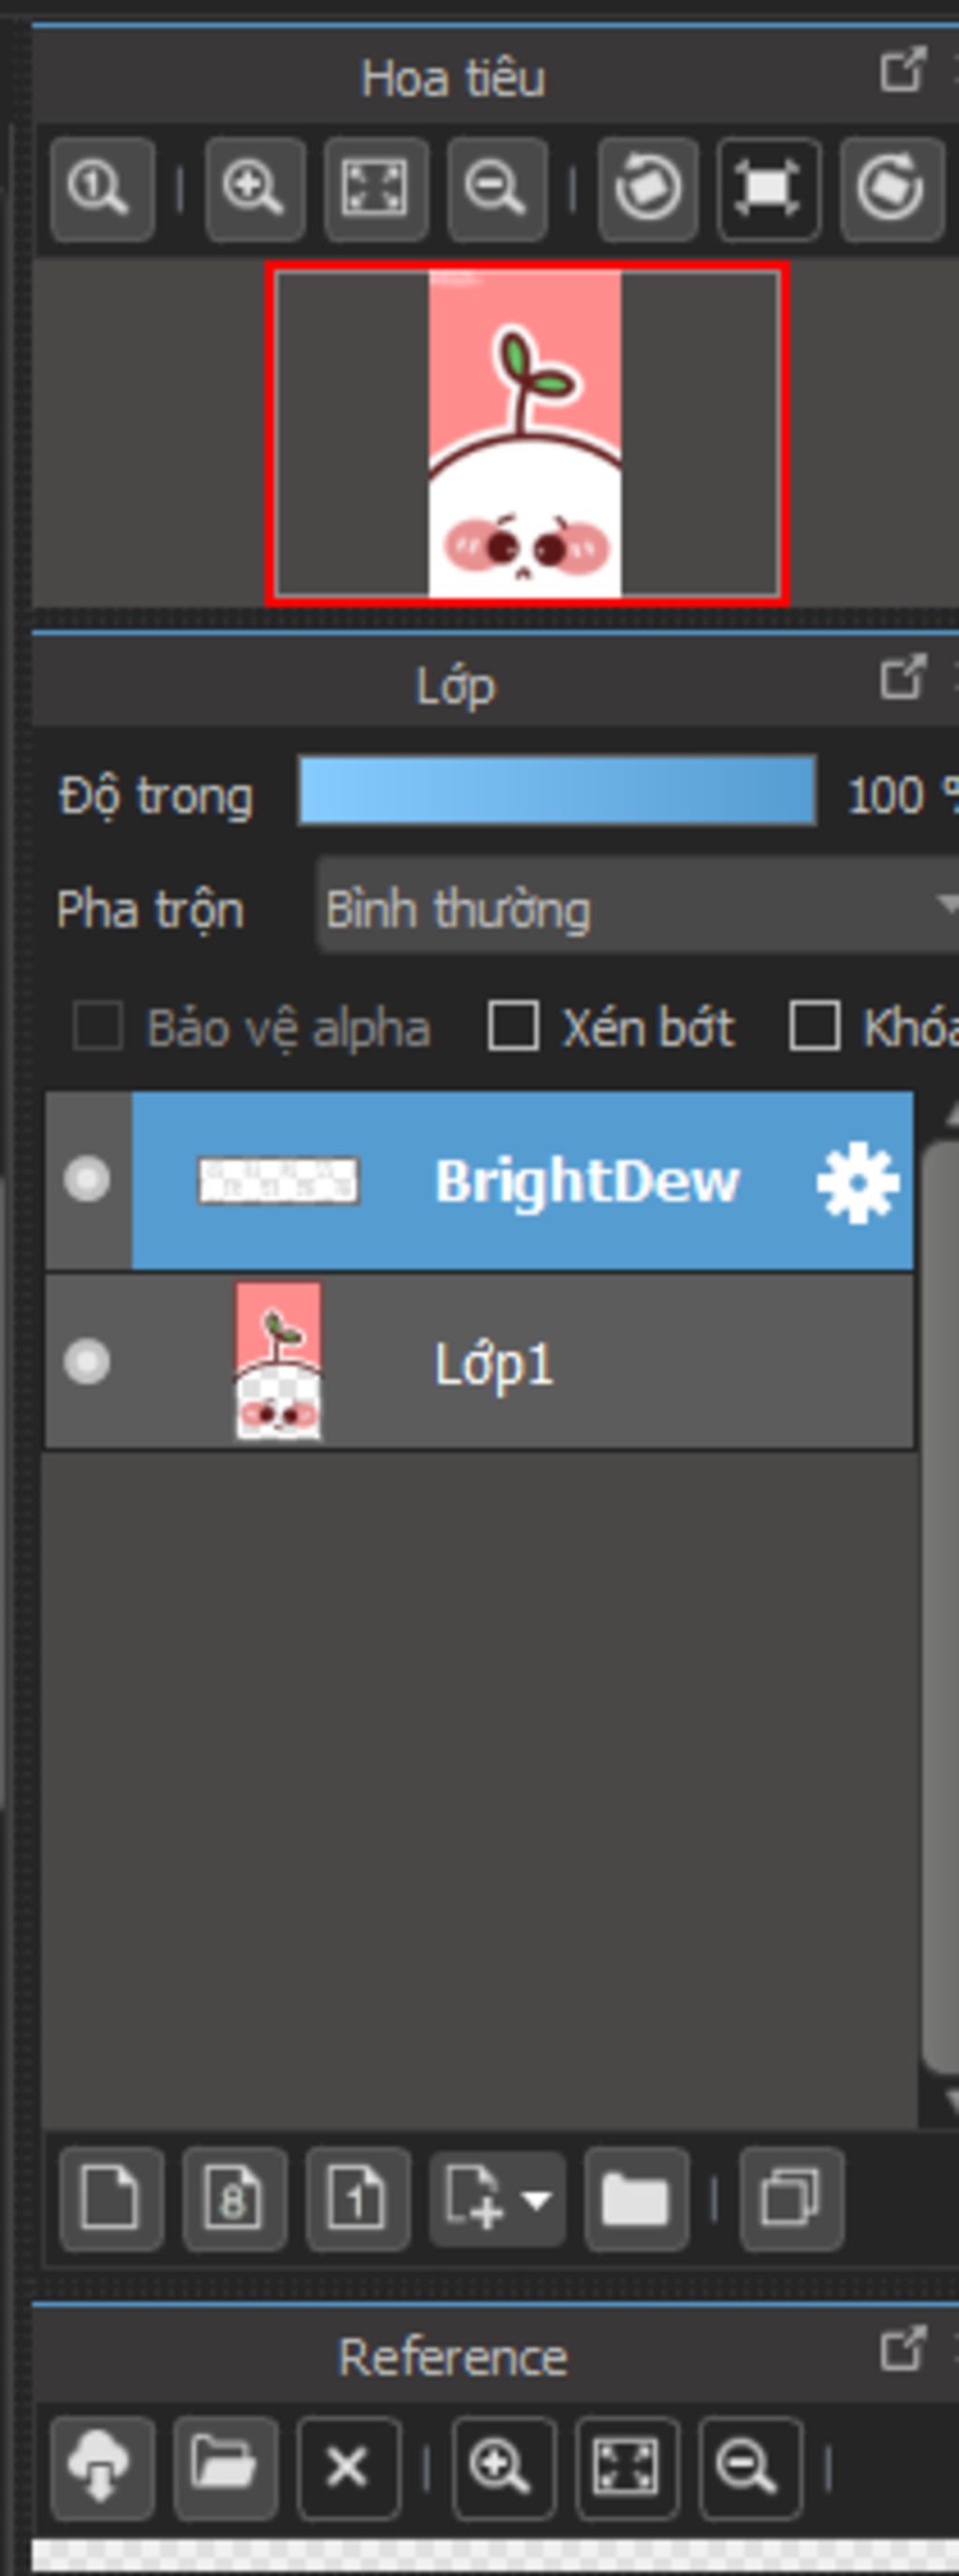Hide the Lớp1 layer
This screenshot has height=2576, width=959.
(87, 1361)
